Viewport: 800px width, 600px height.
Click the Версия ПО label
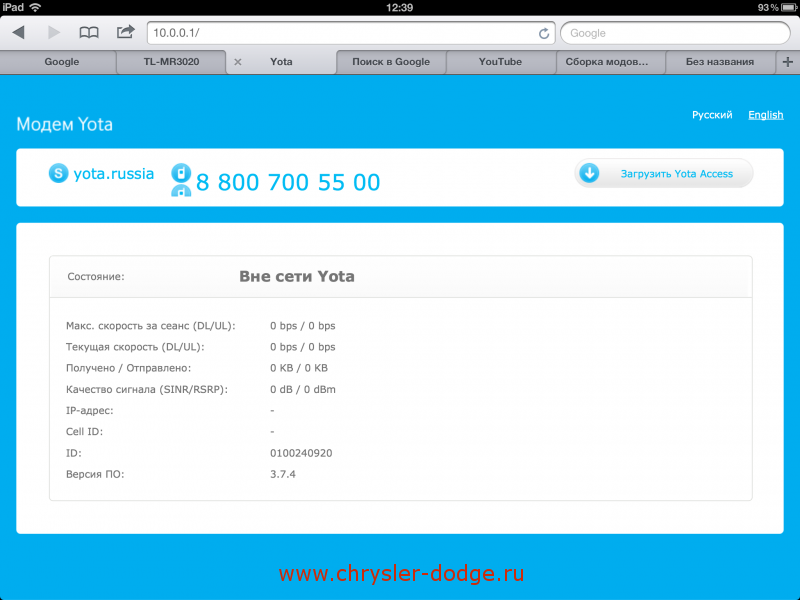tap(95, 474)
